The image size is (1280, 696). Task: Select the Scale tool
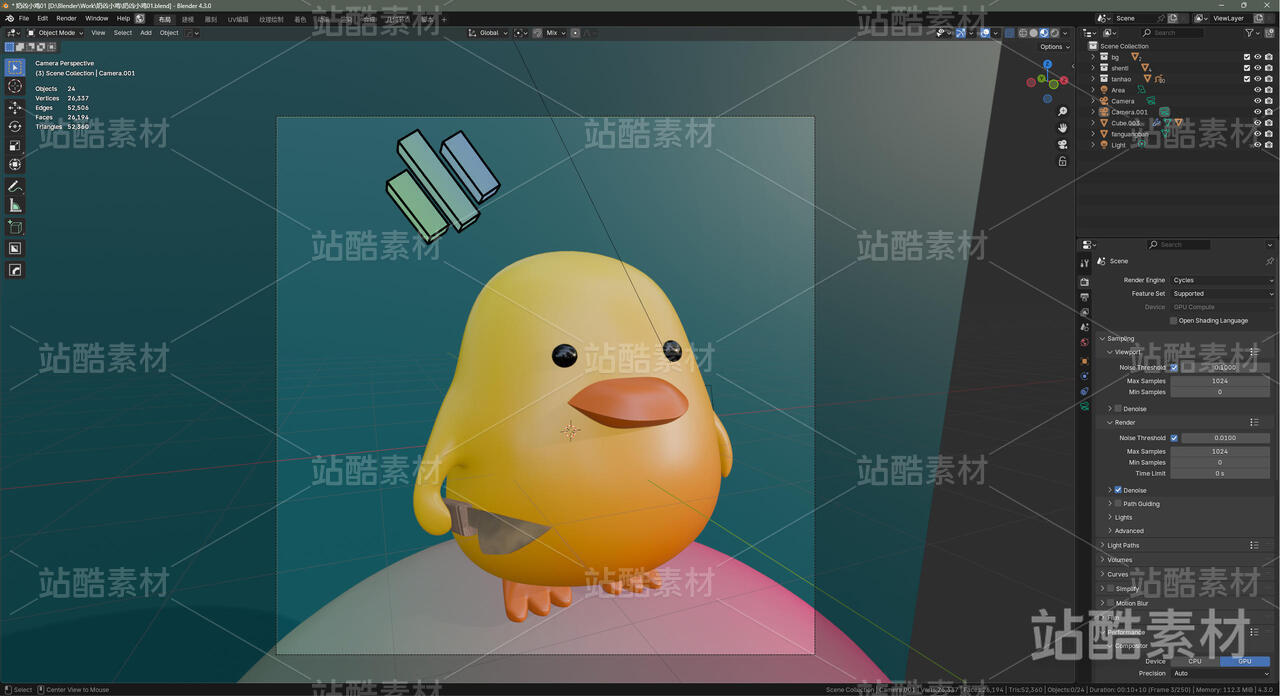point(15,145)
